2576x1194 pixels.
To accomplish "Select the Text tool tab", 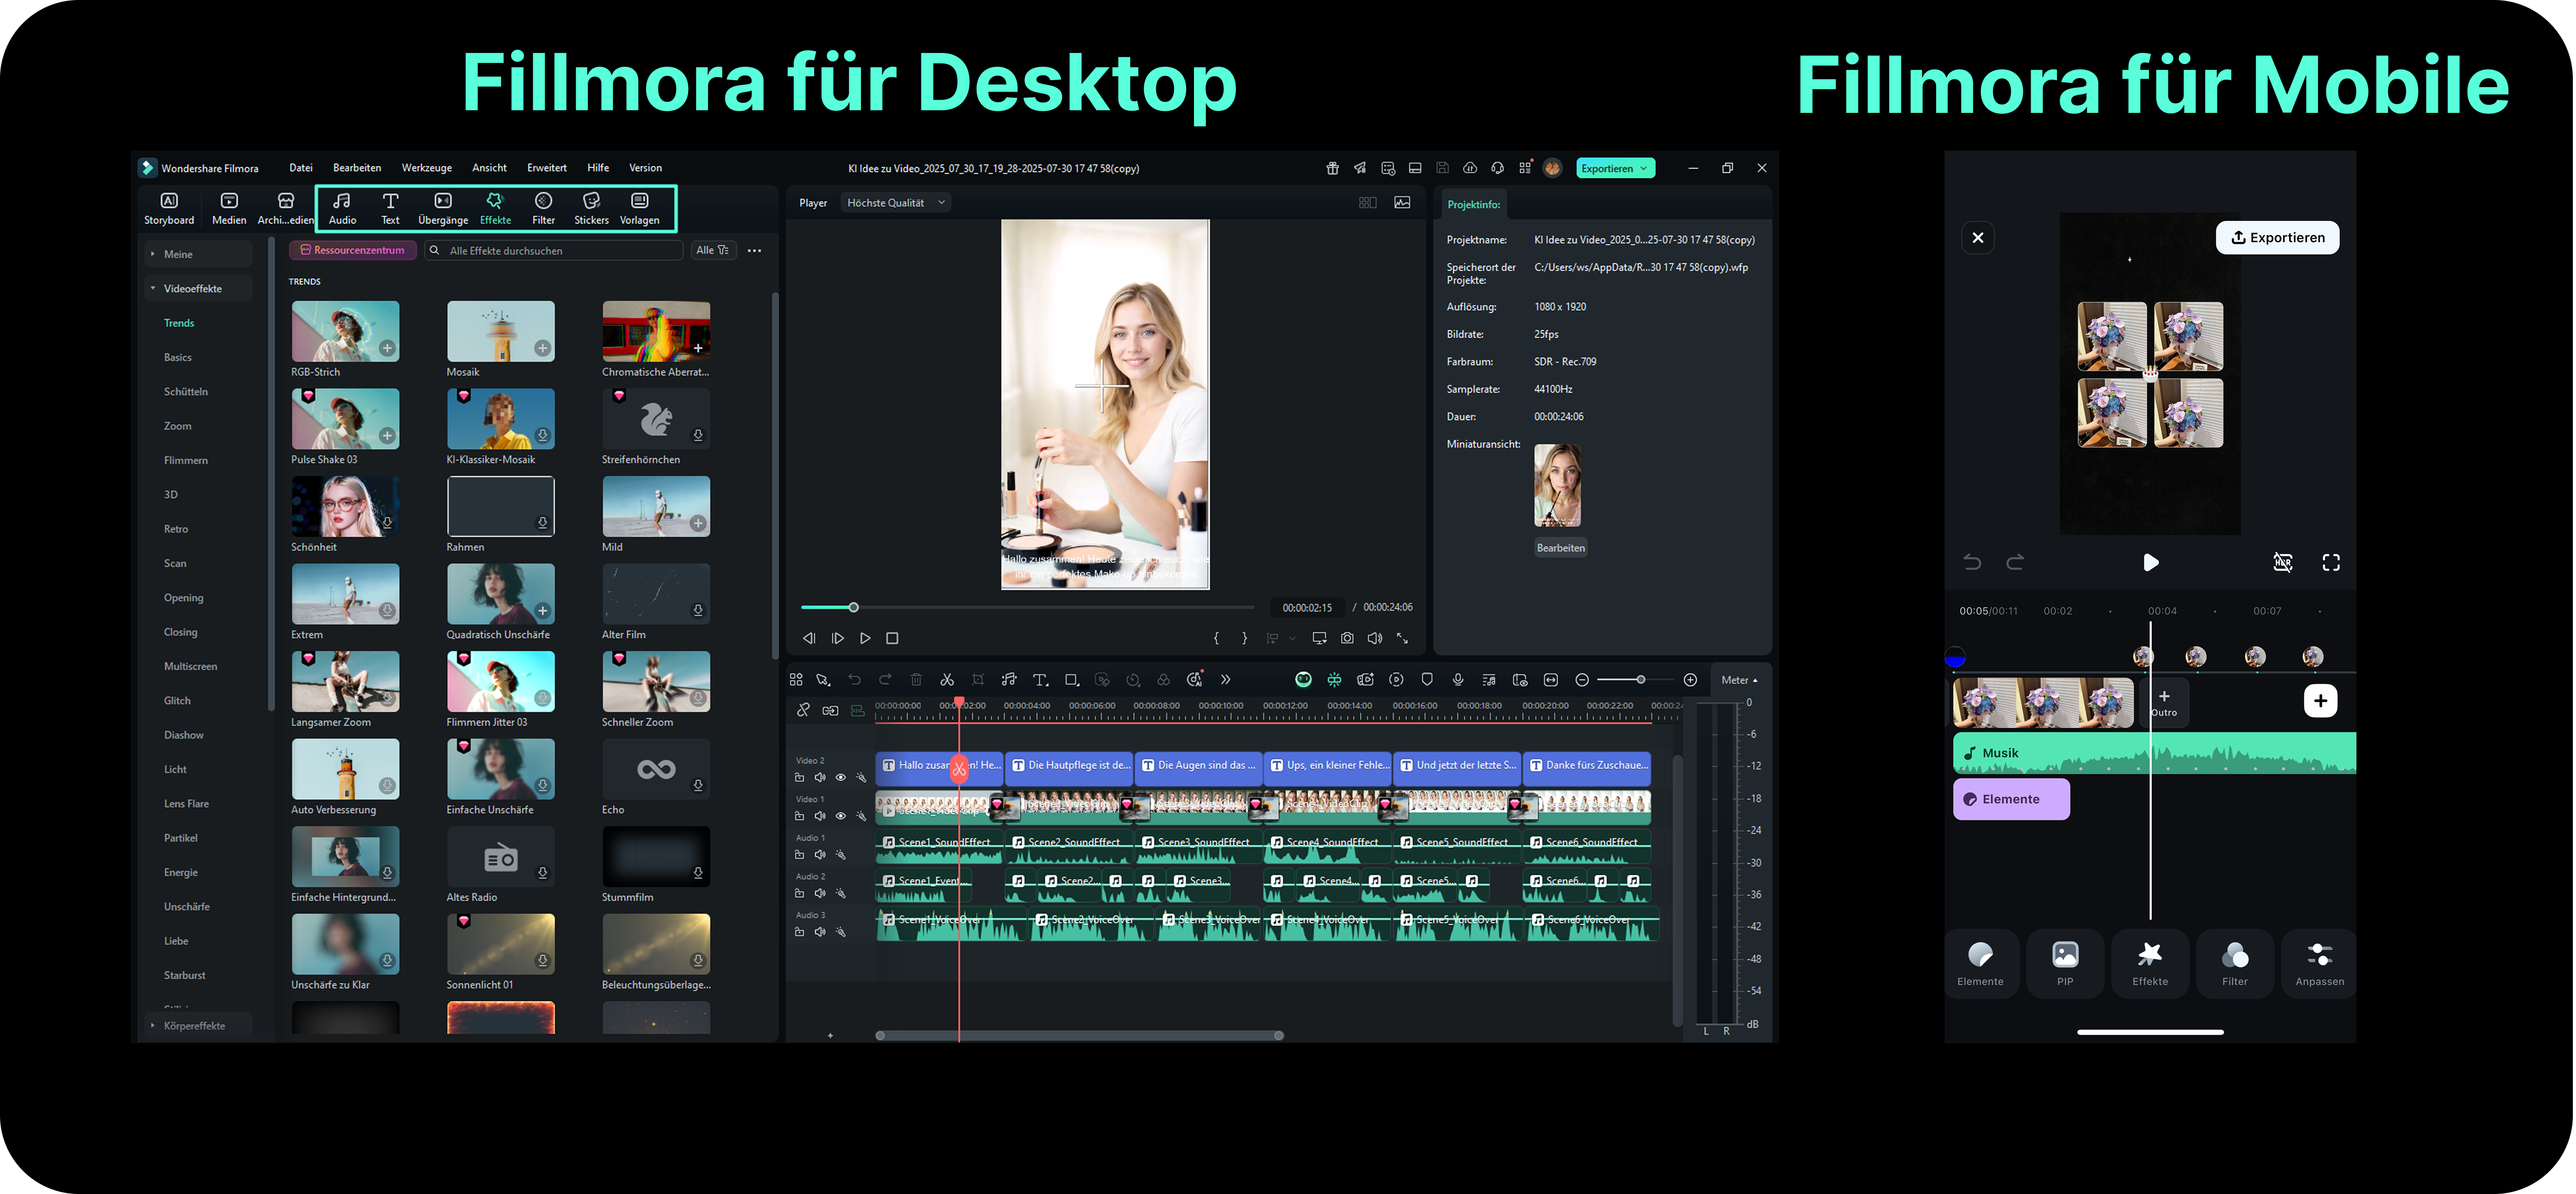I will (x=390, y=208).
